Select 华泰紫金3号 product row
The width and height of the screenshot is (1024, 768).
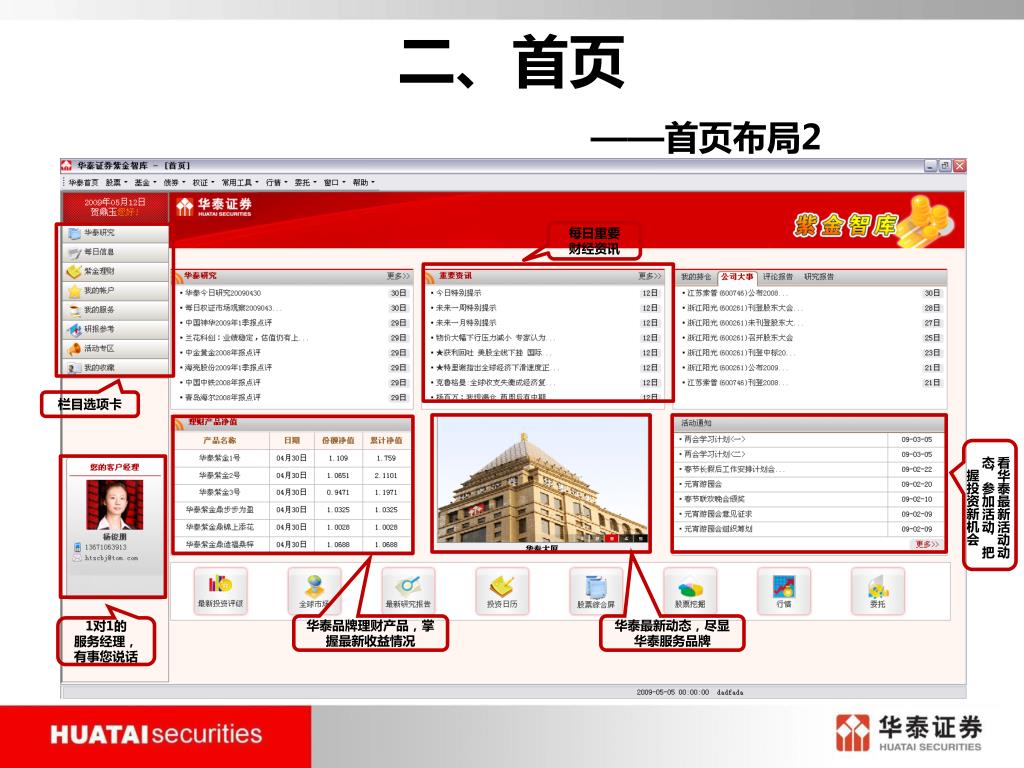[293, 492]
